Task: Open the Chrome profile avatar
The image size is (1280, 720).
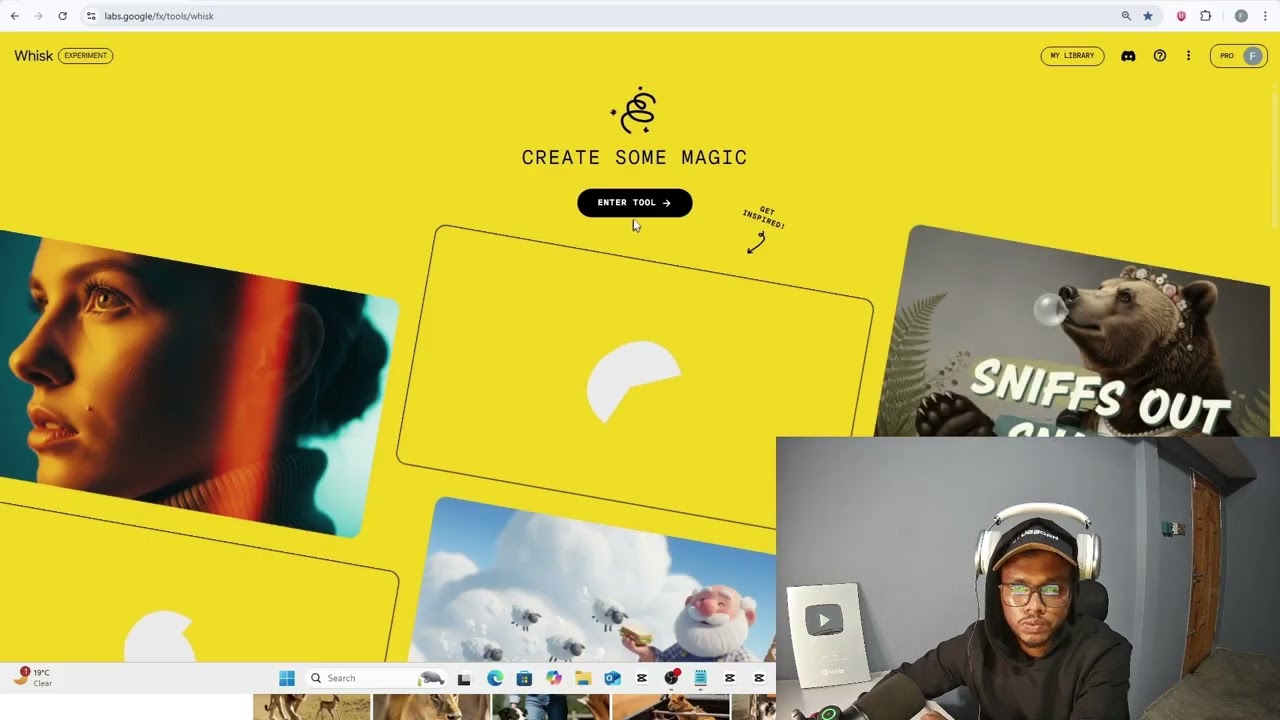Action: coord(1241,16)
